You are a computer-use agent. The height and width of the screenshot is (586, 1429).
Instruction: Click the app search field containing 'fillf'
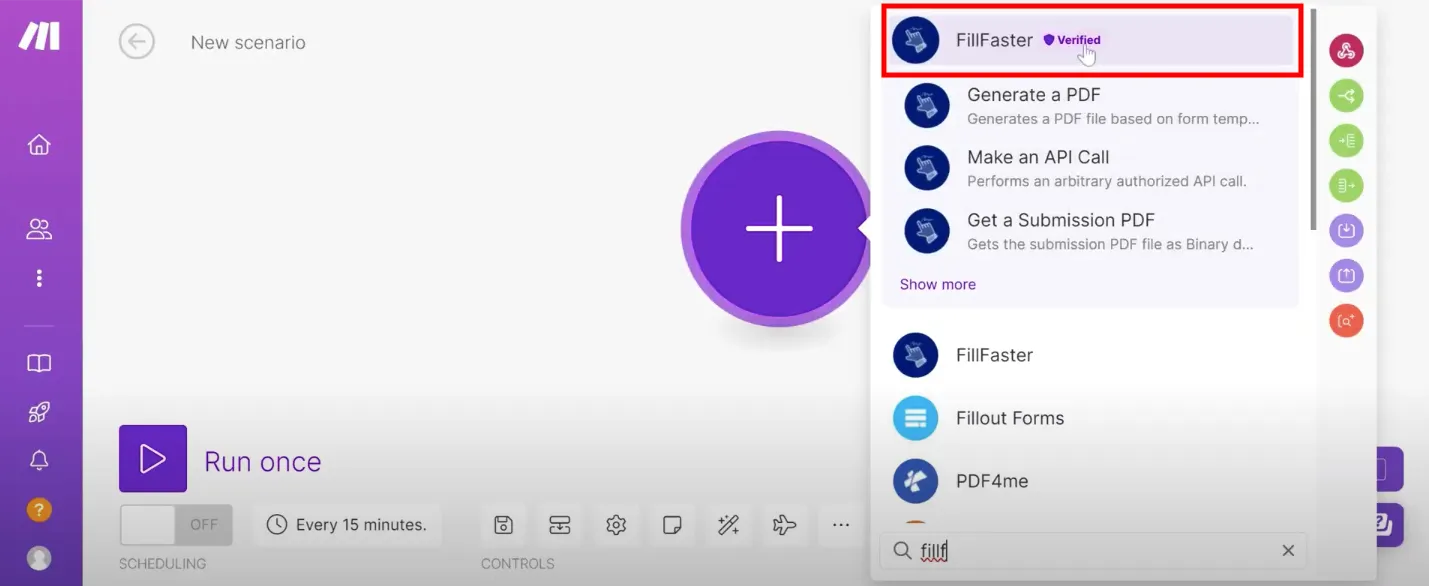1092,551
